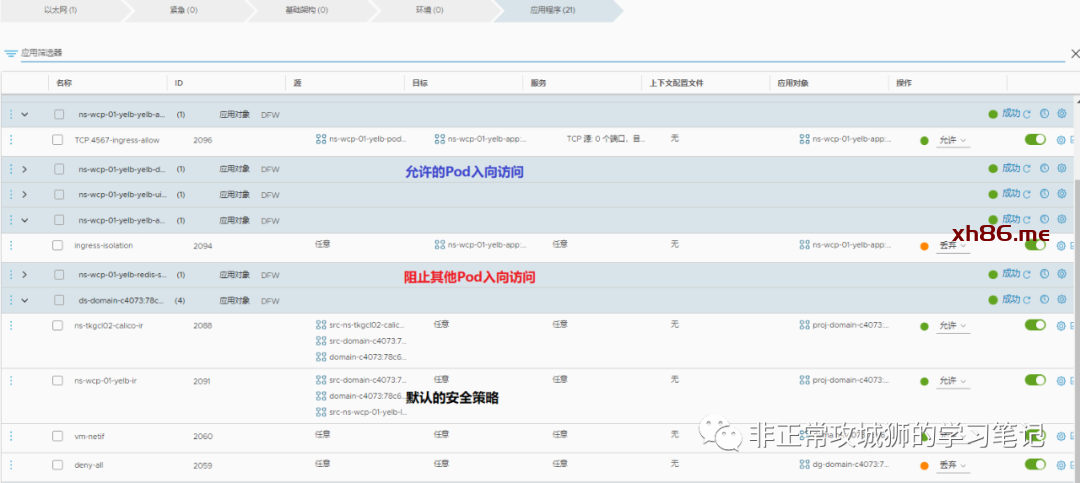Screen dimensions: 1080x483
Task: Click ns-wcp-01-yelb-pod source group in TCP 4567 rule
Action: [x=360, y=140]
